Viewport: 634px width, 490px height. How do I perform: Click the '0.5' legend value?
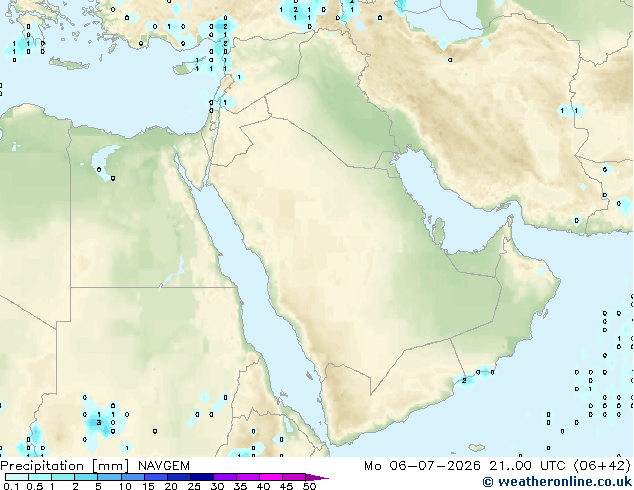tap(34, 486)
